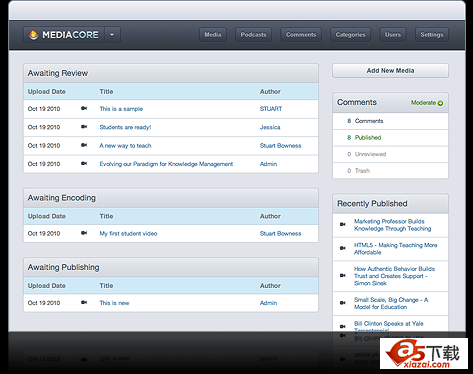Click the Add New Media button
This screenshot has width=473, height=374.
[x=390, y=71]
